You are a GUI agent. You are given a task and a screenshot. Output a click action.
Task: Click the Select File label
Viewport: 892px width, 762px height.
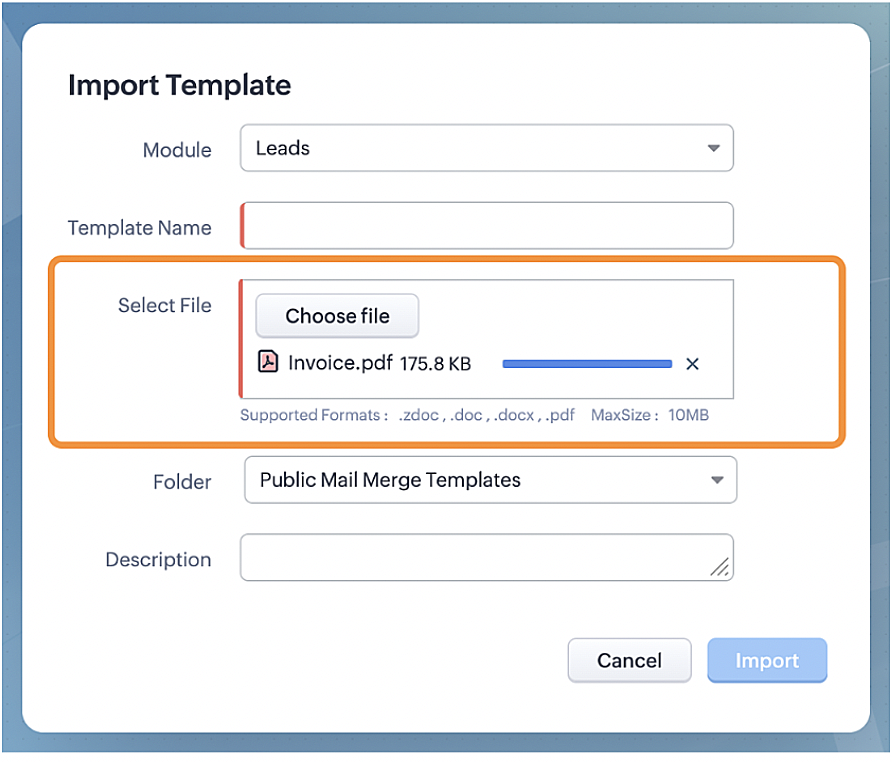pos(164,305)
